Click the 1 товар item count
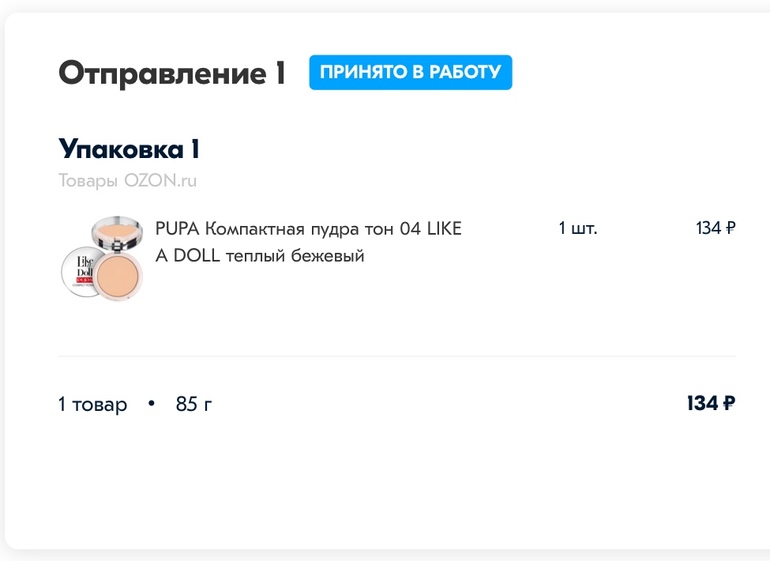This screenshot has width=770, height=561. 93,404
